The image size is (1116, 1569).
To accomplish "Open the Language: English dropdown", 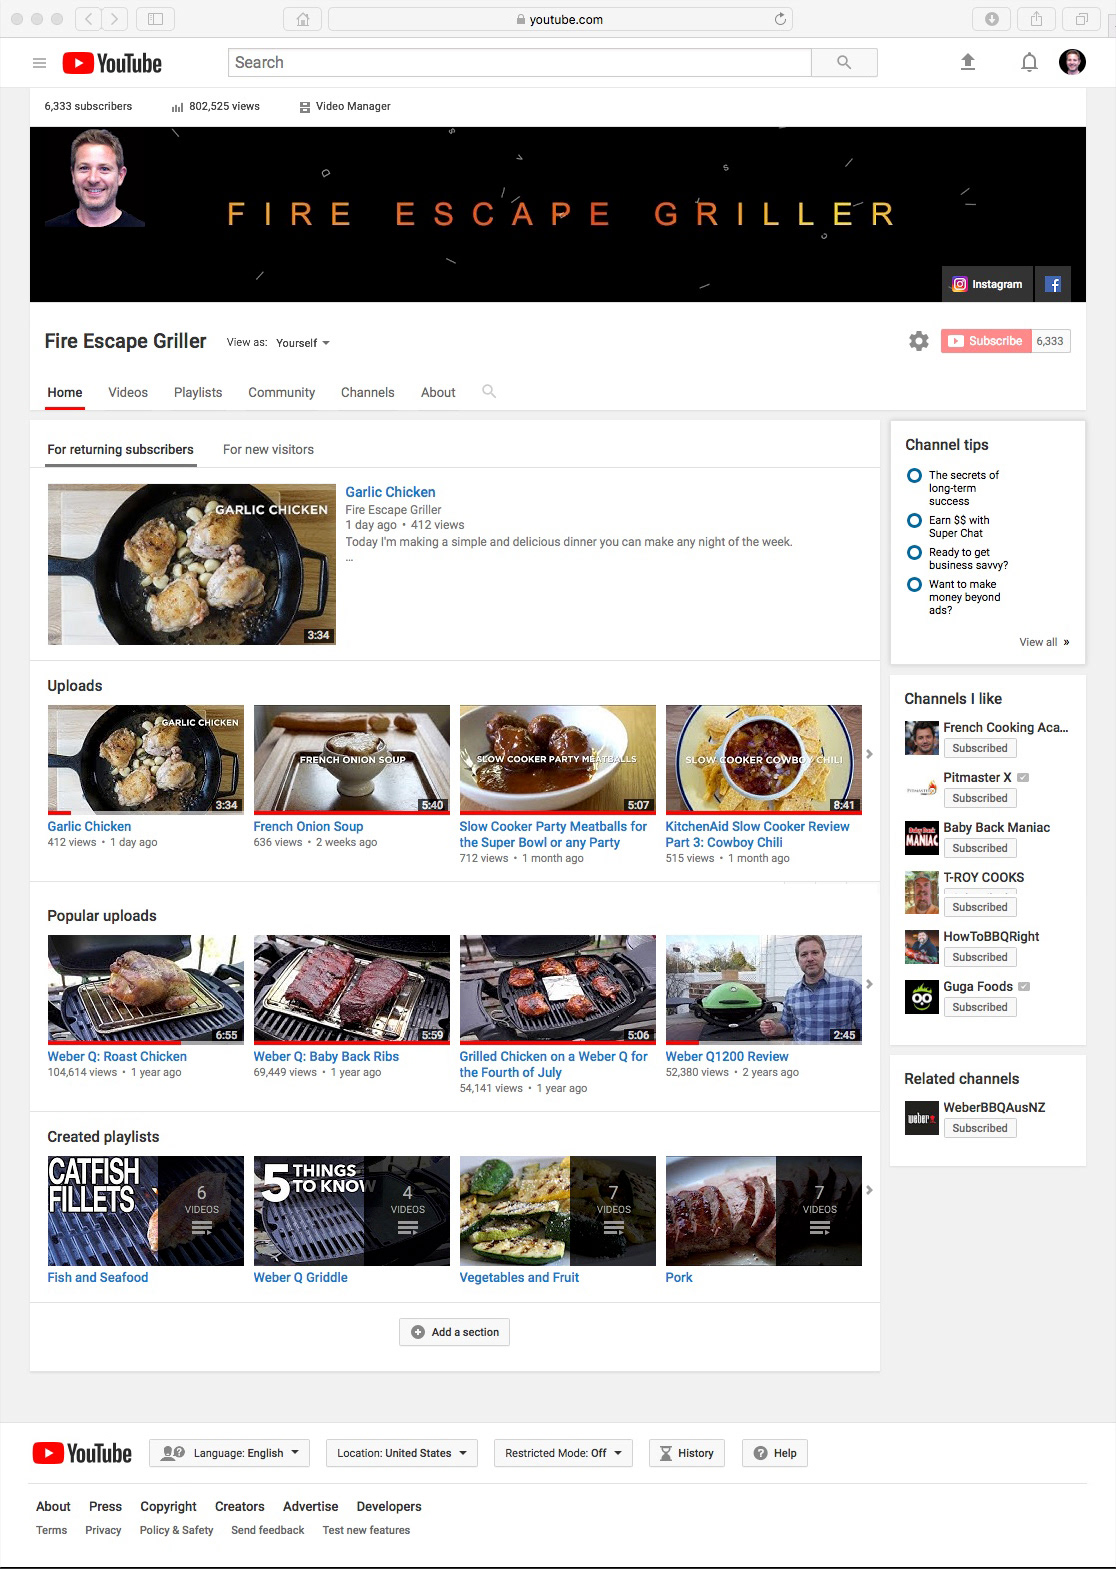I will pos(229,1453).
